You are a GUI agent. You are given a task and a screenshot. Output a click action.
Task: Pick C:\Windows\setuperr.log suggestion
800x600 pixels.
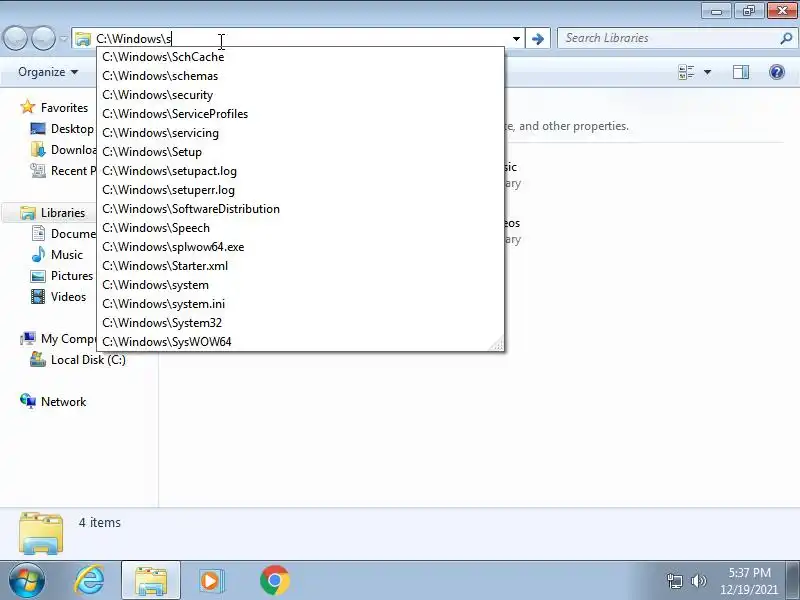pos(301,190)
